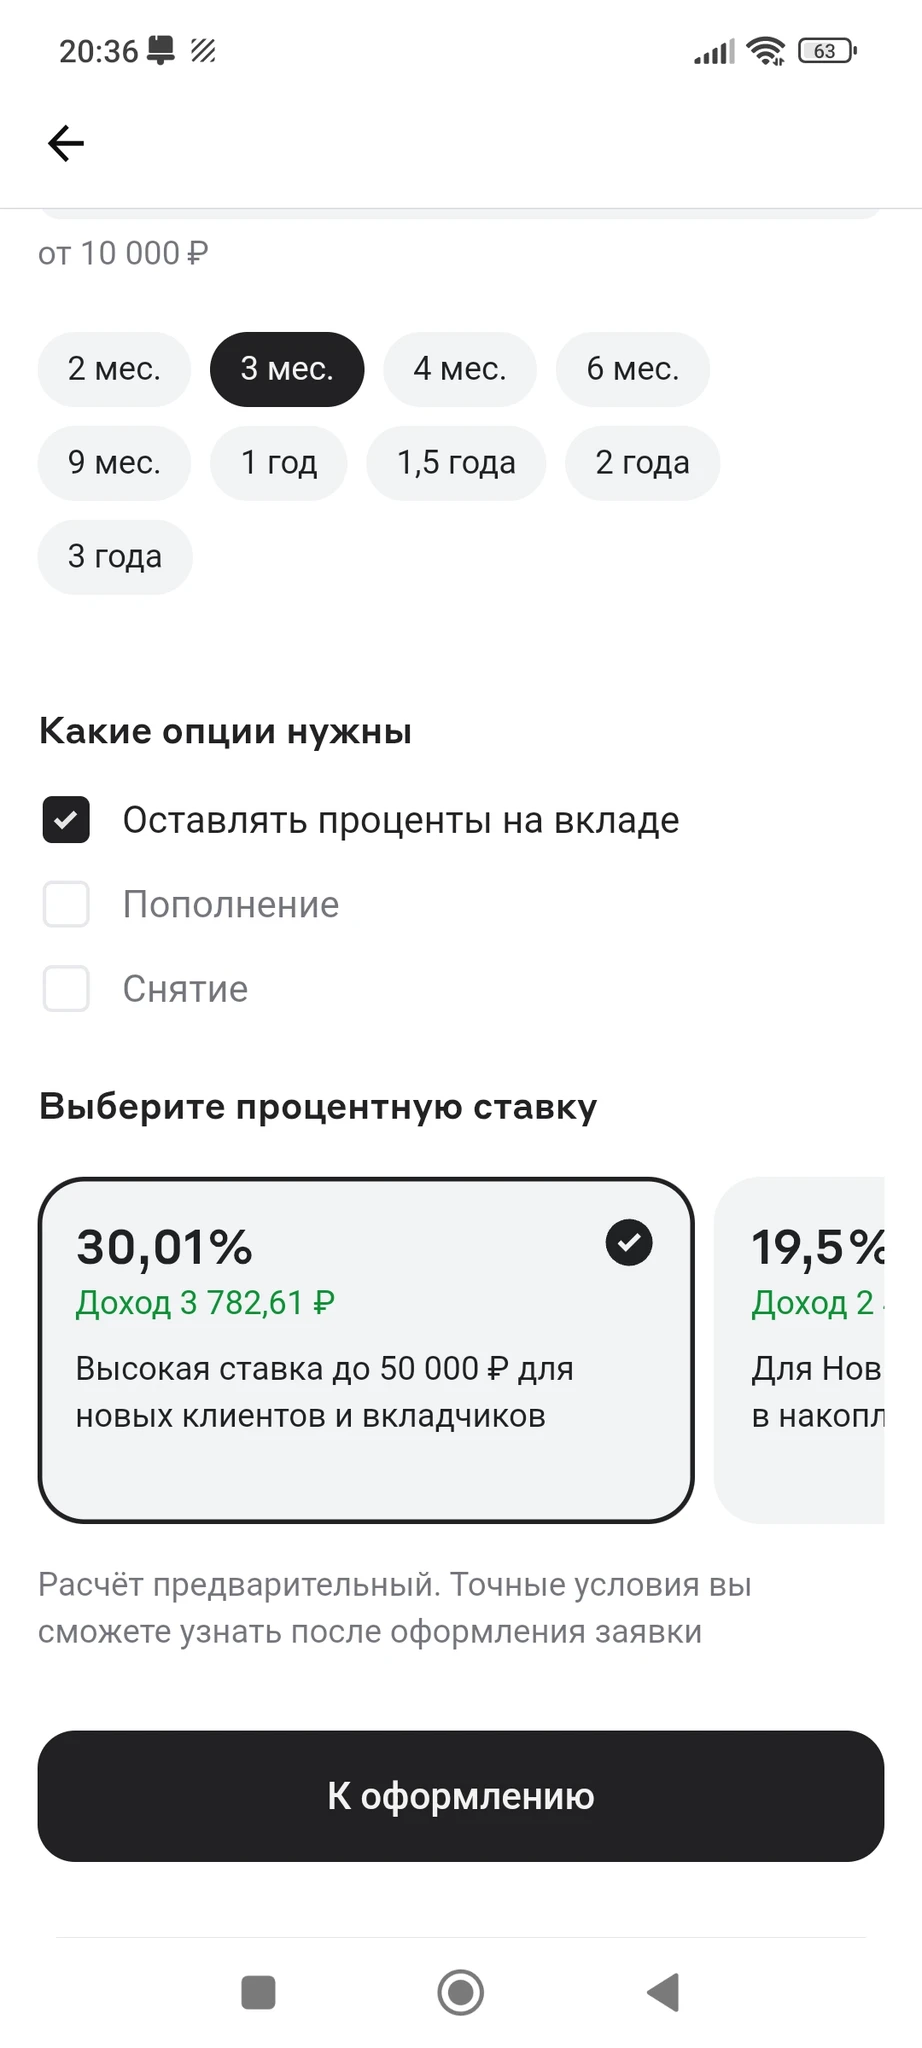Tap the Wi-Fi status icon
922x2048 pixels.
tap(767, 51)
